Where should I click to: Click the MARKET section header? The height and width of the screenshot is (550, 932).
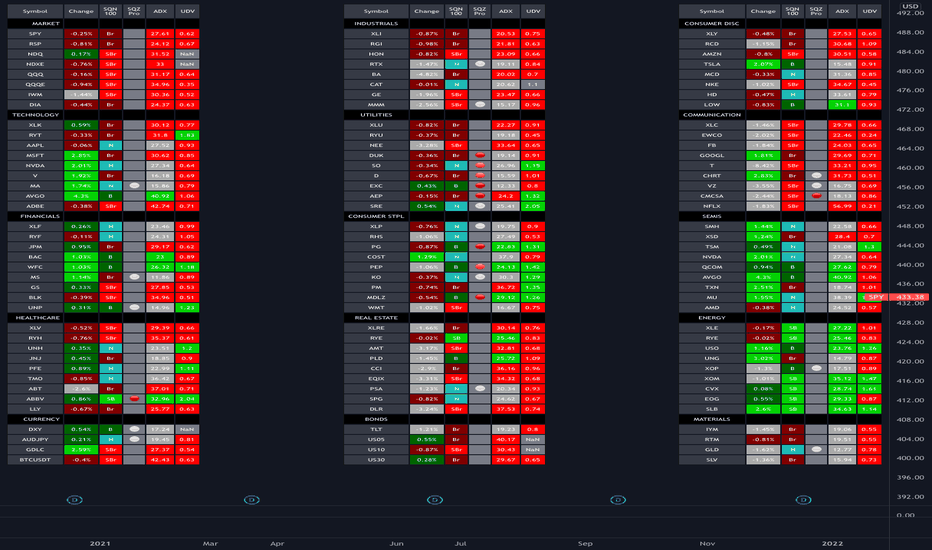coord(45,23)
